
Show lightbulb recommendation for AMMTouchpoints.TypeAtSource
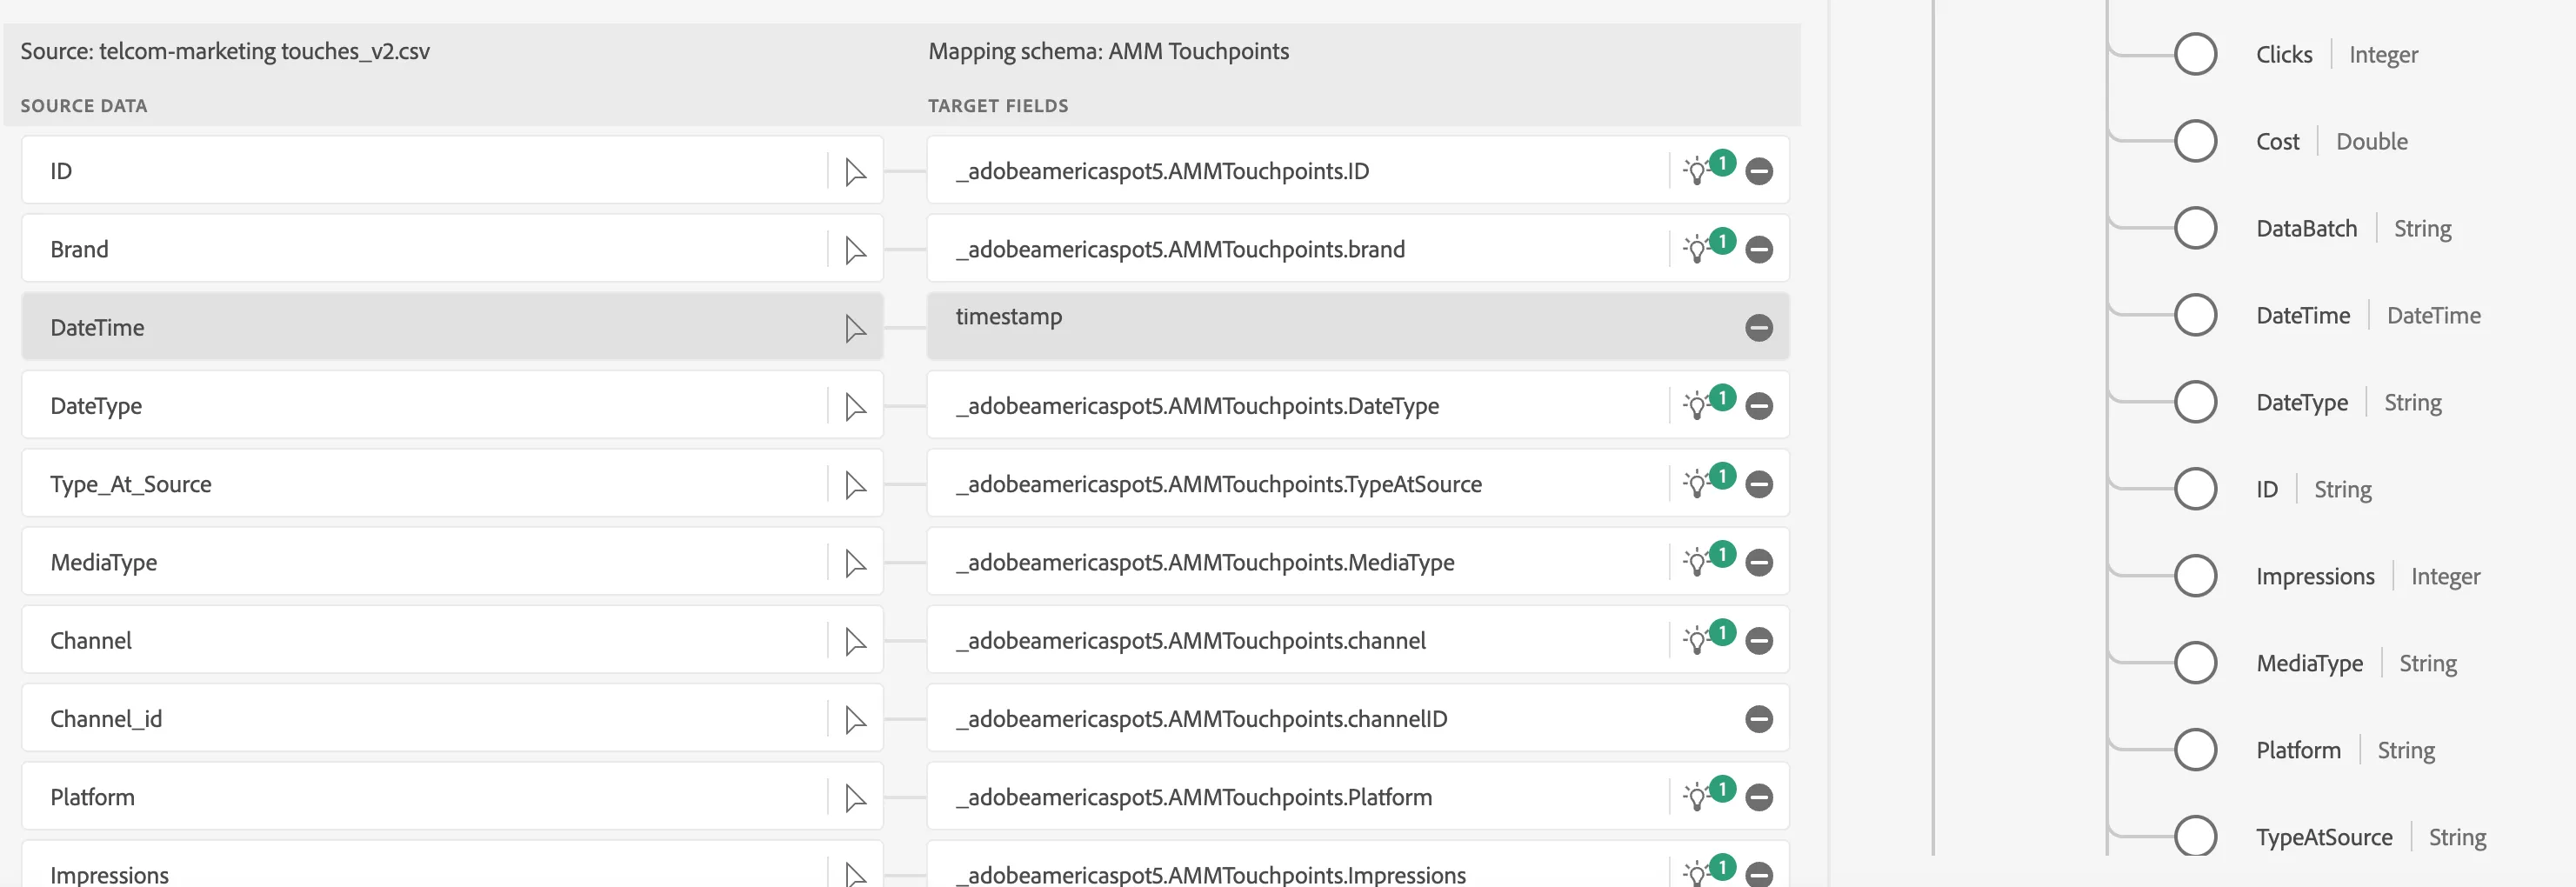click(x=1697, y=485)
